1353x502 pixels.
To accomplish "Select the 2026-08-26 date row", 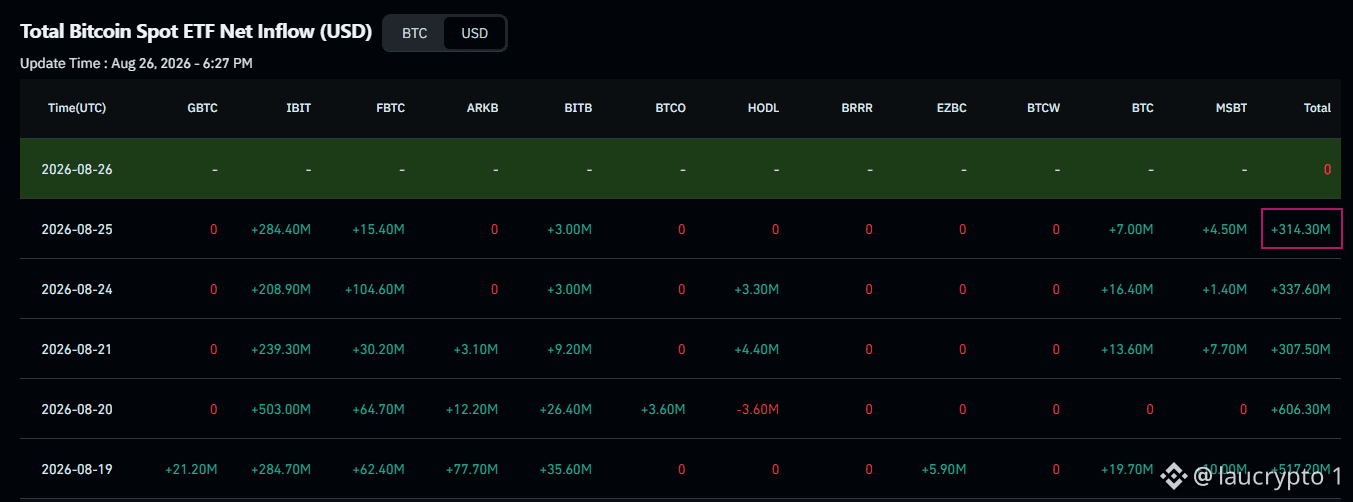I will (x=681, y=169).
